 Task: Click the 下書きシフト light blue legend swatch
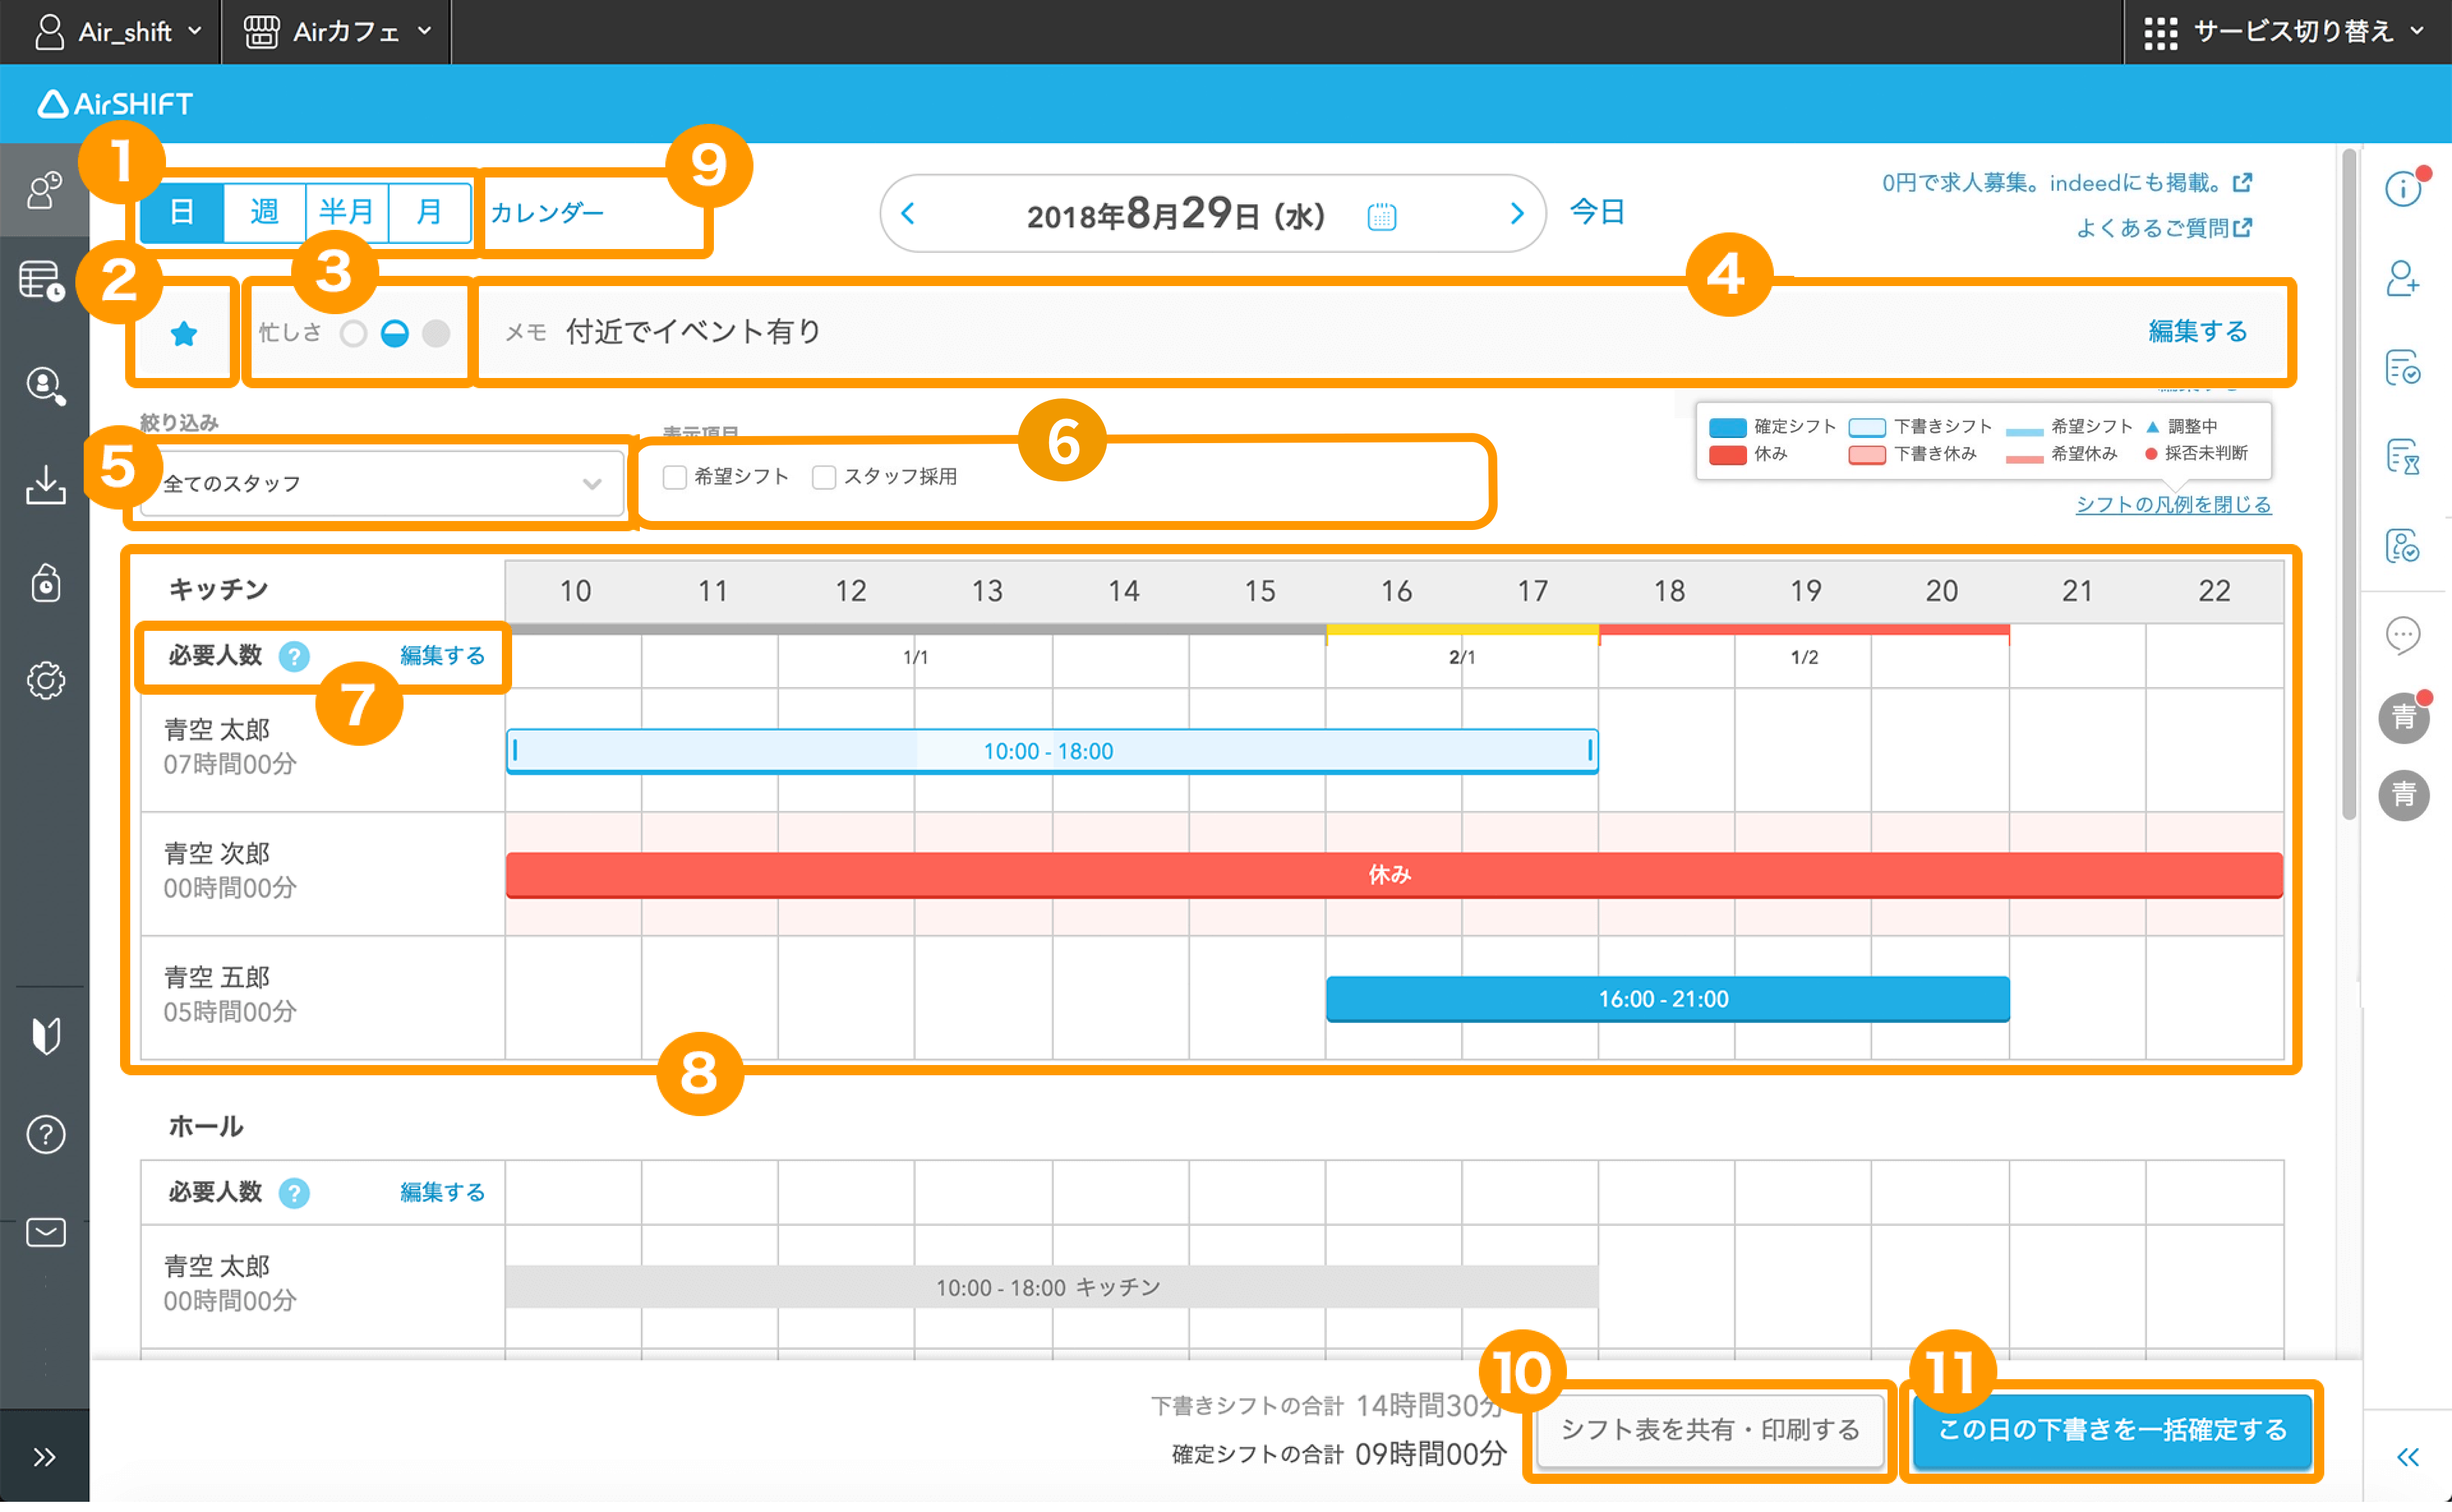coord(1866,428)
